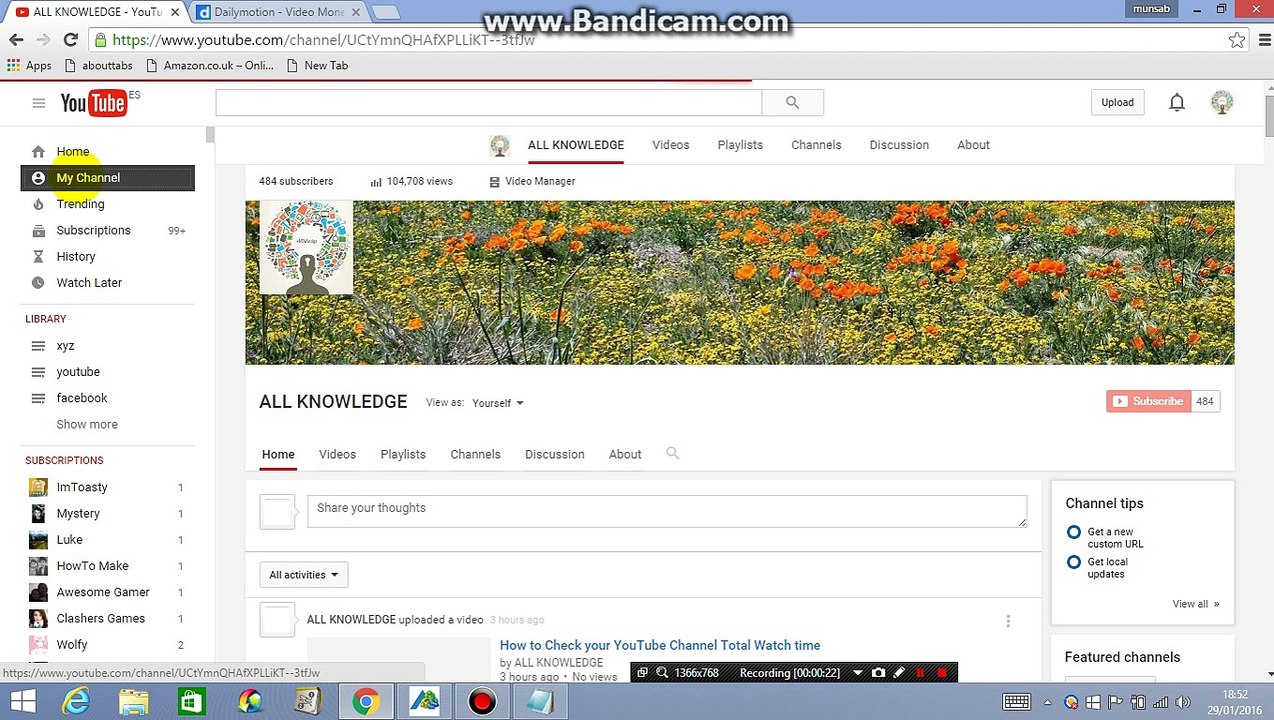The height and width of the screenshot is (720, 1274).
Task: Click the Windows Start button
Action: coord(22,702)
